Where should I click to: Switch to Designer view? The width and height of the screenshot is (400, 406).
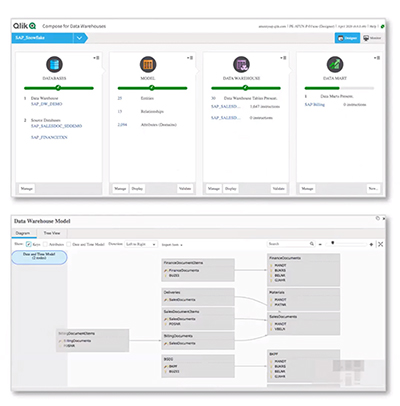(x=347, y=38)
